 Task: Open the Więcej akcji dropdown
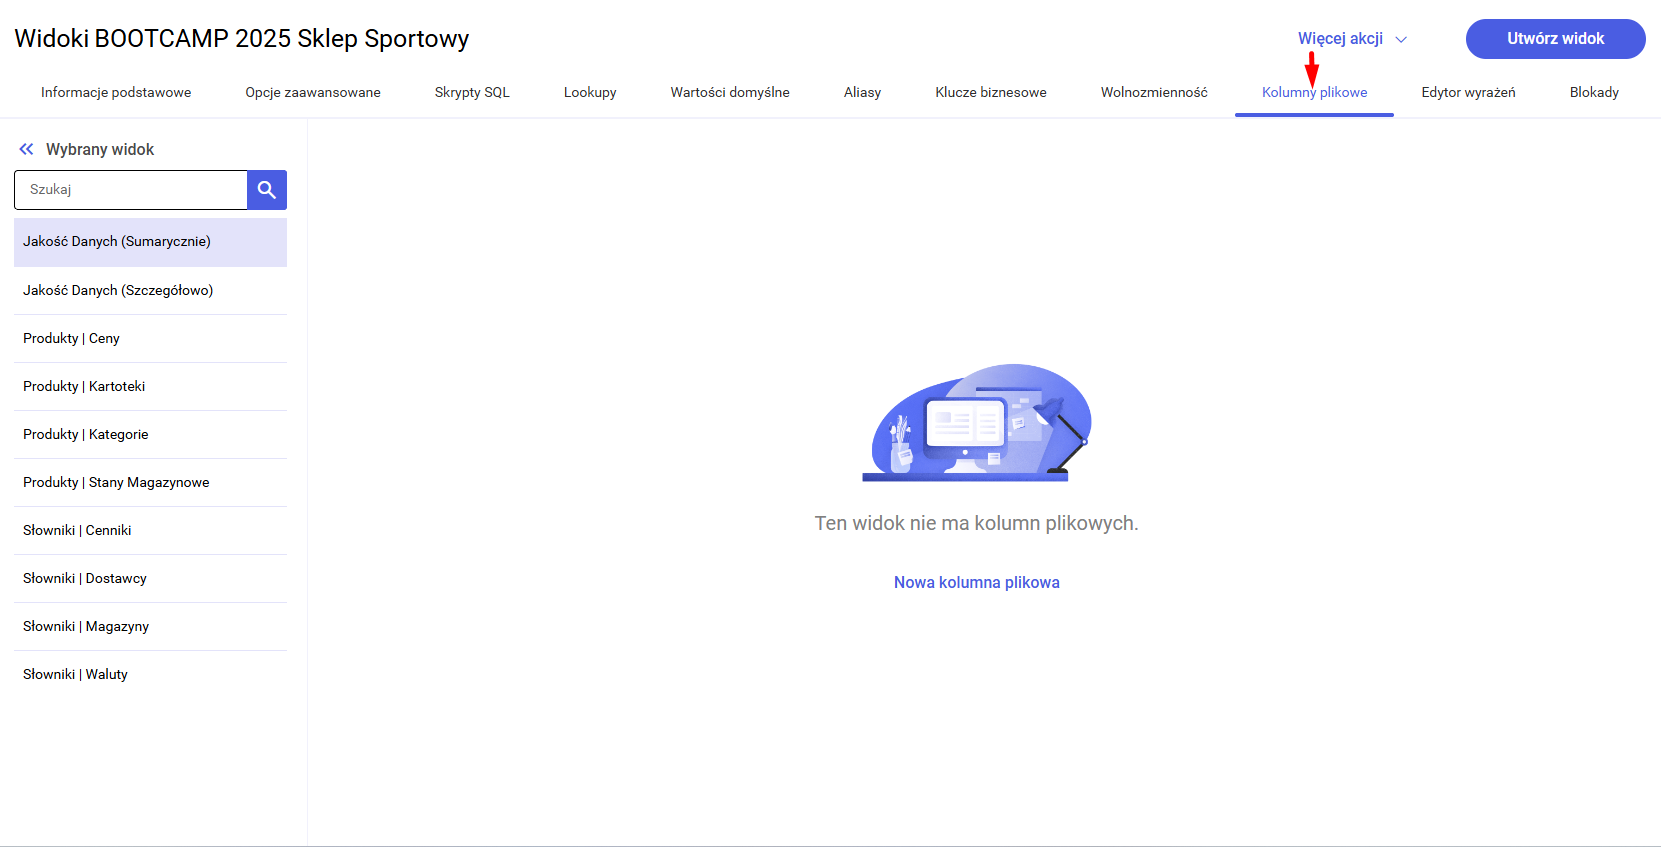point(1351,39)
